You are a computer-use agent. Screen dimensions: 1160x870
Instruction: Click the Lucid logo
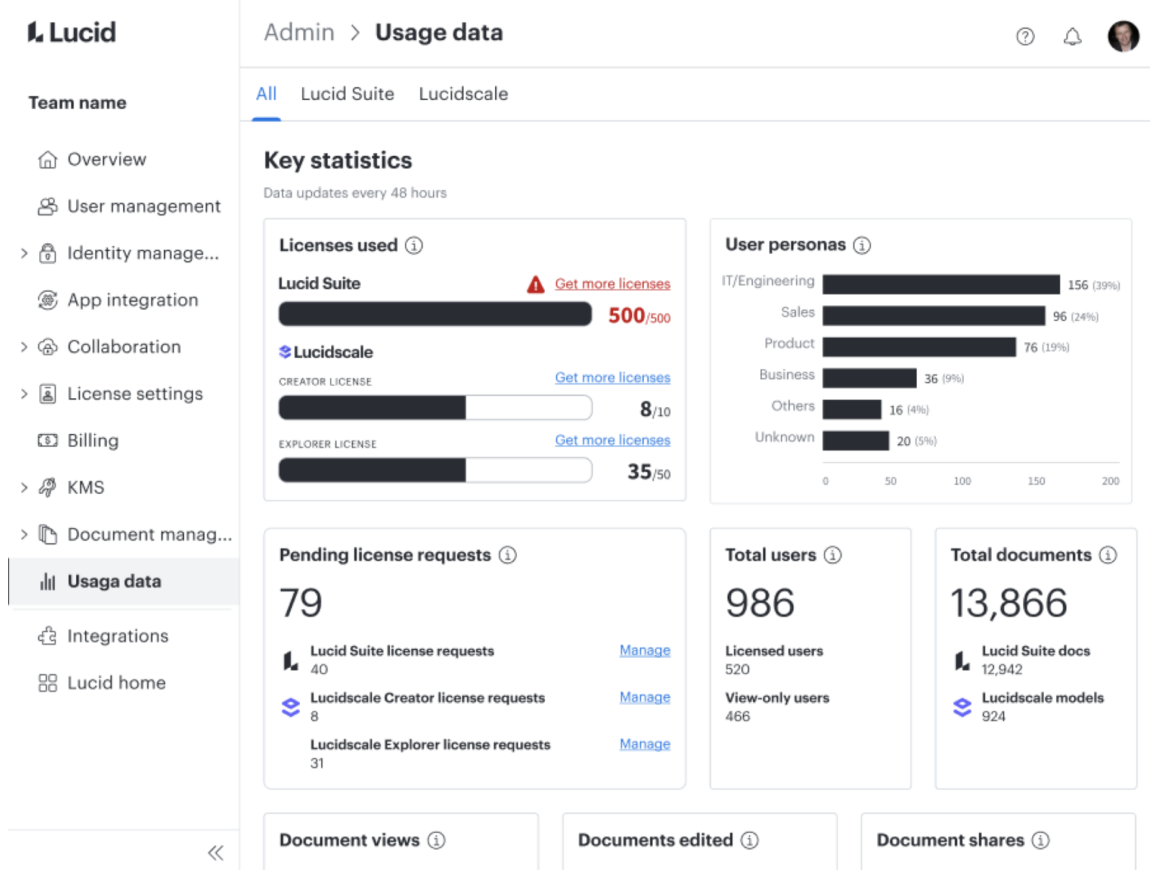click(71, 32)
